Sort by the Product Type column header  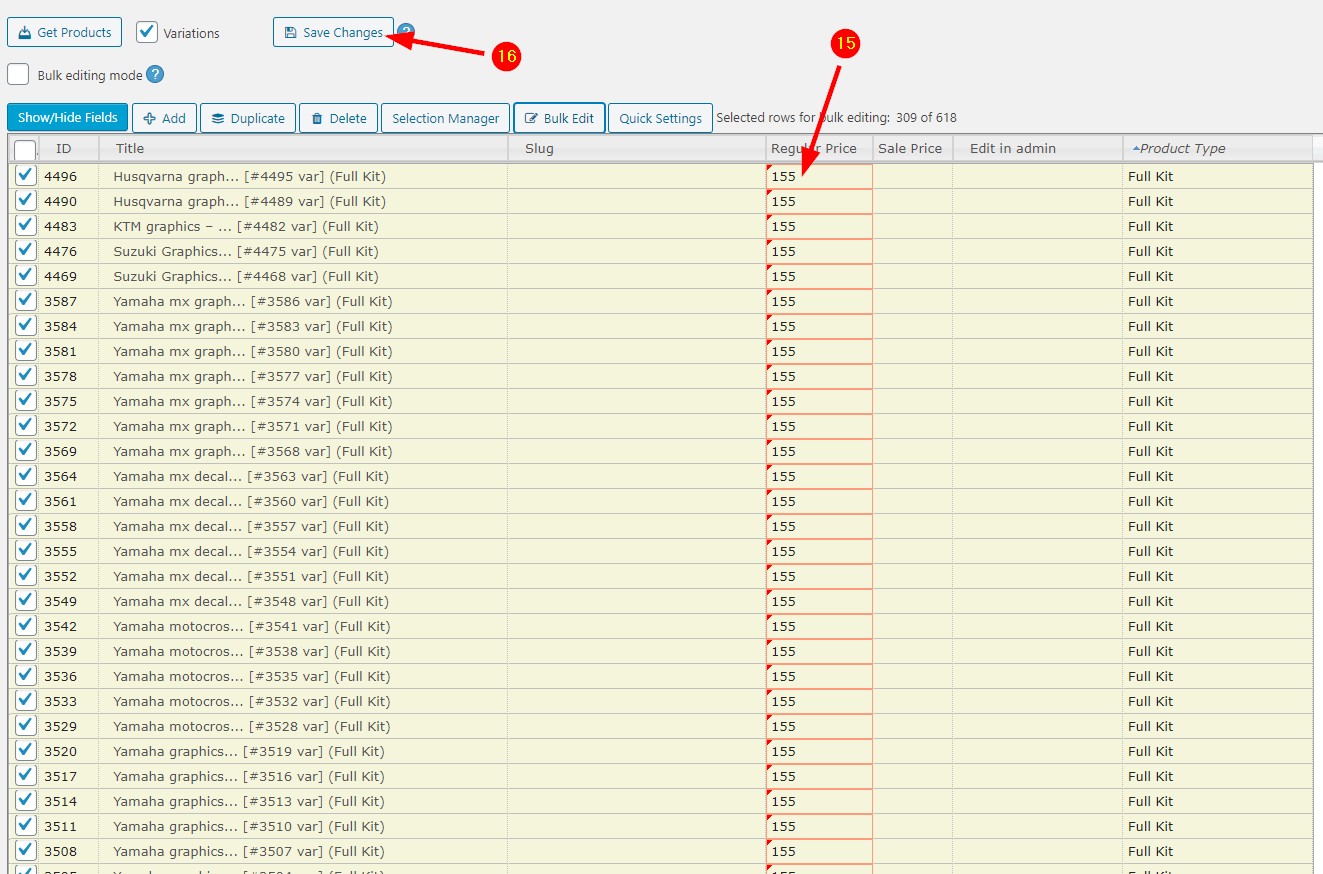(1182, 148)
